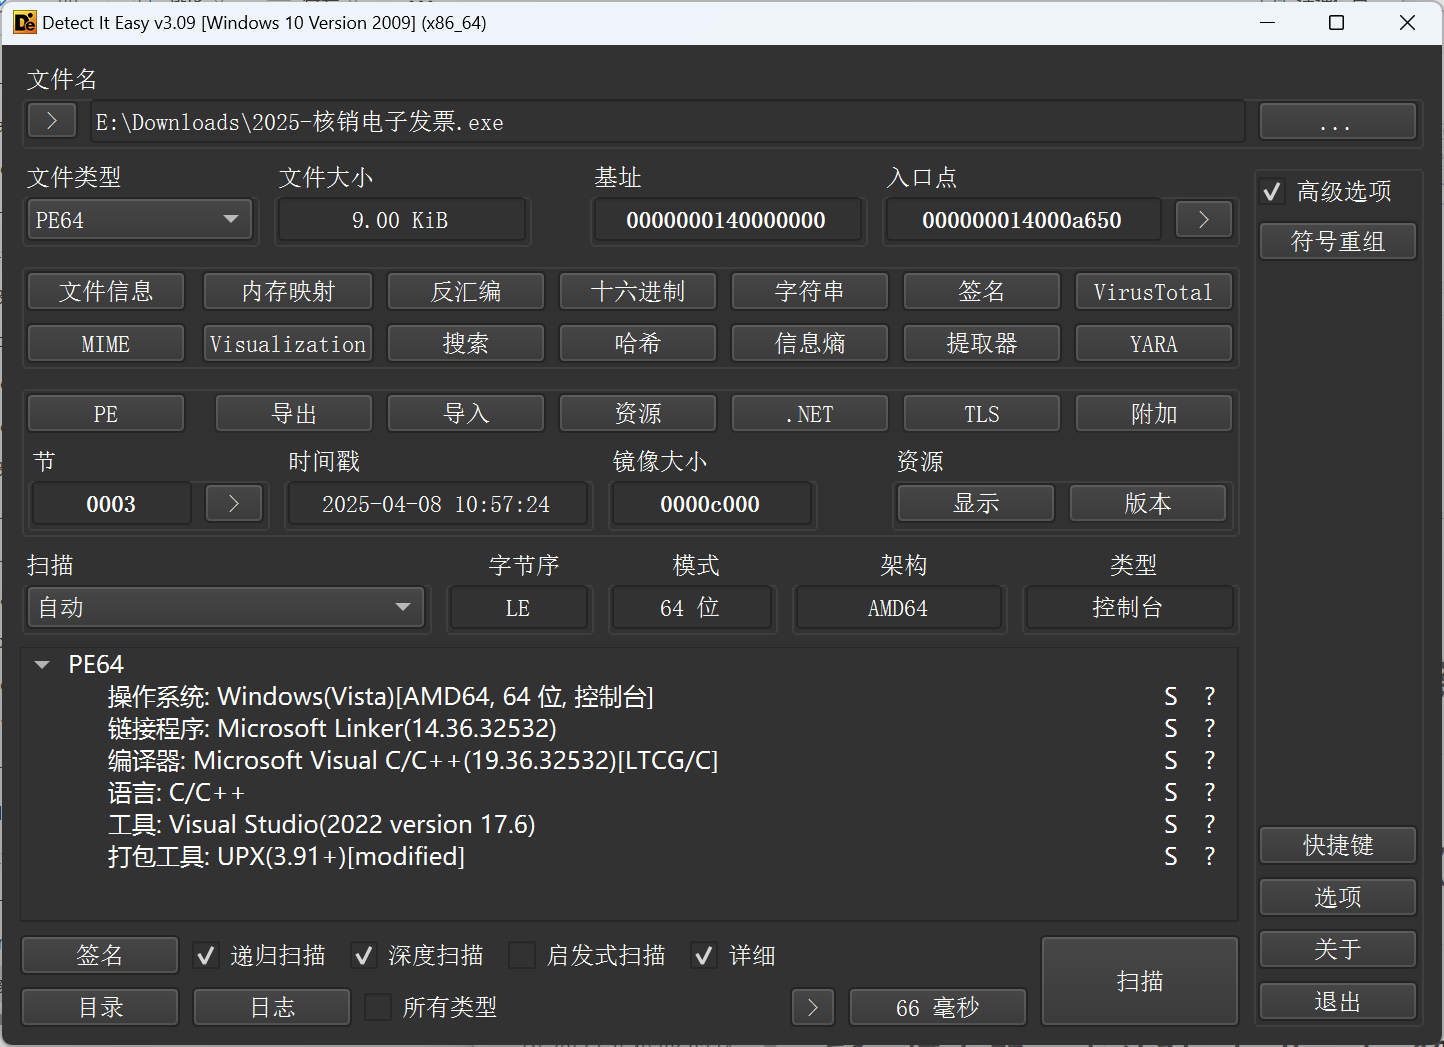Open 快捷键 shortcuts button
The height and width of the screenshot is (1047, 1444).
click(1338, 845)
